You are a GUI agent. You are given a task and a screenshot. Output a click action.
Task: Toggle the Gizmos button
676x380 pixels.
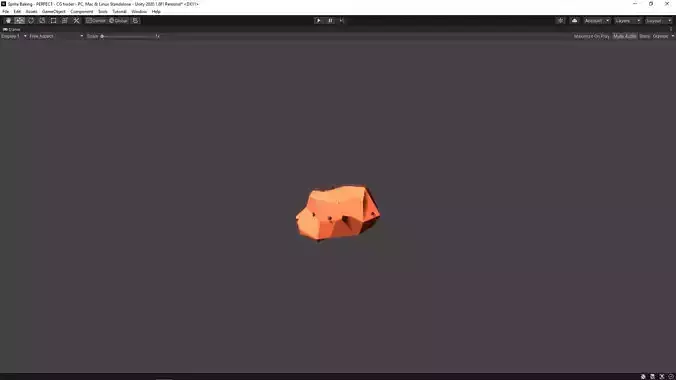click(x=660, y=36)
